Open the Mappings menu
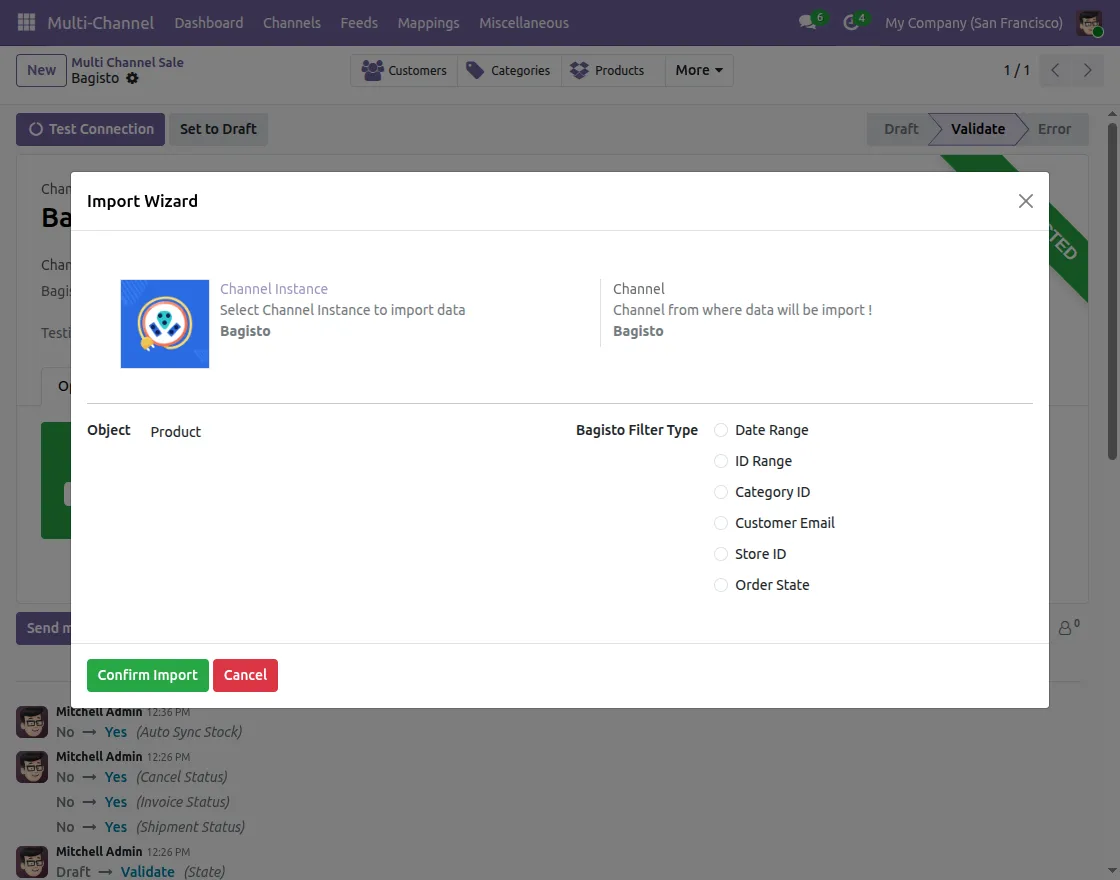Screen dimensions: 1120x880 (x=428, y=23)
